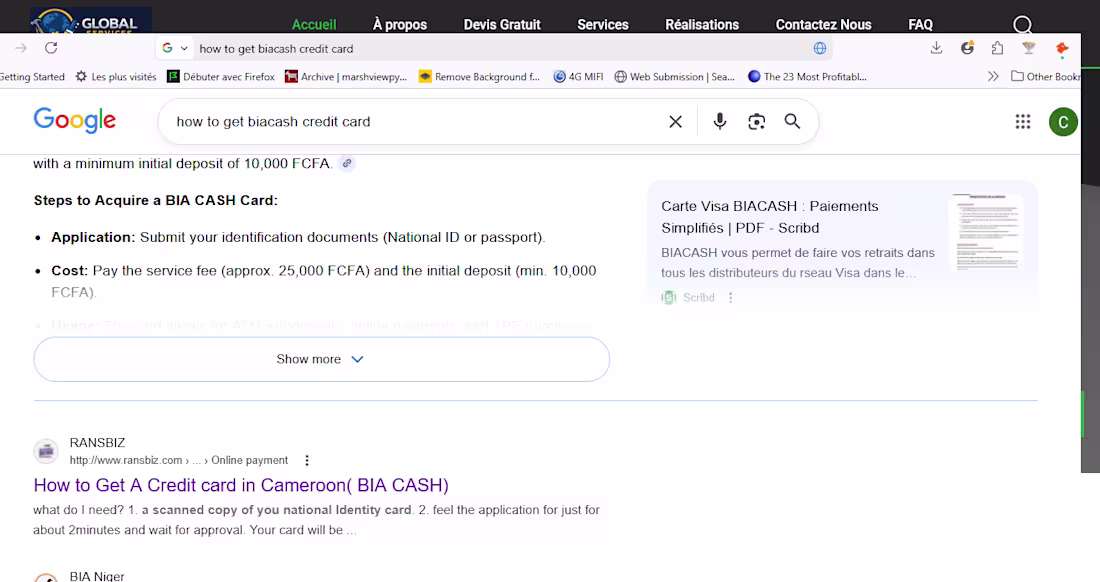This screenshot has width=1100, height=582.
Task: Open the Services menu item
Action: pos(603,25)
